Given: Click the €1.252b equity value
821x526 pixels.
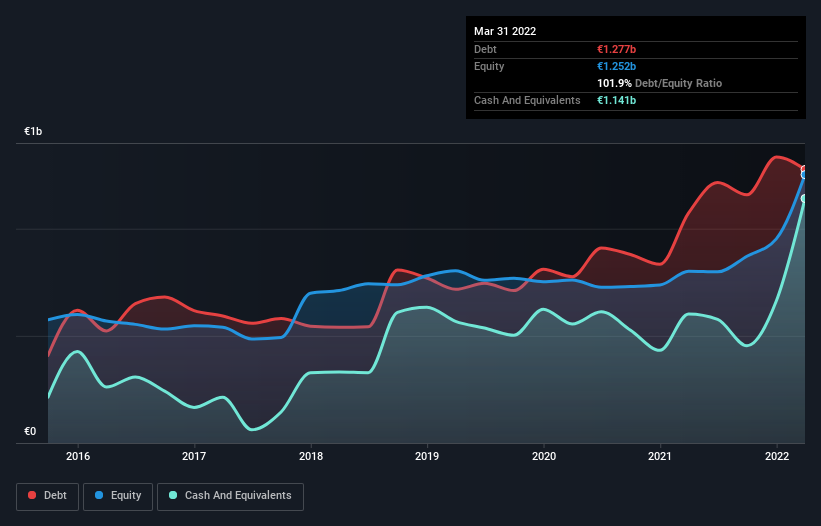Looking at the screenshot, I should click(x=616, y=66).
